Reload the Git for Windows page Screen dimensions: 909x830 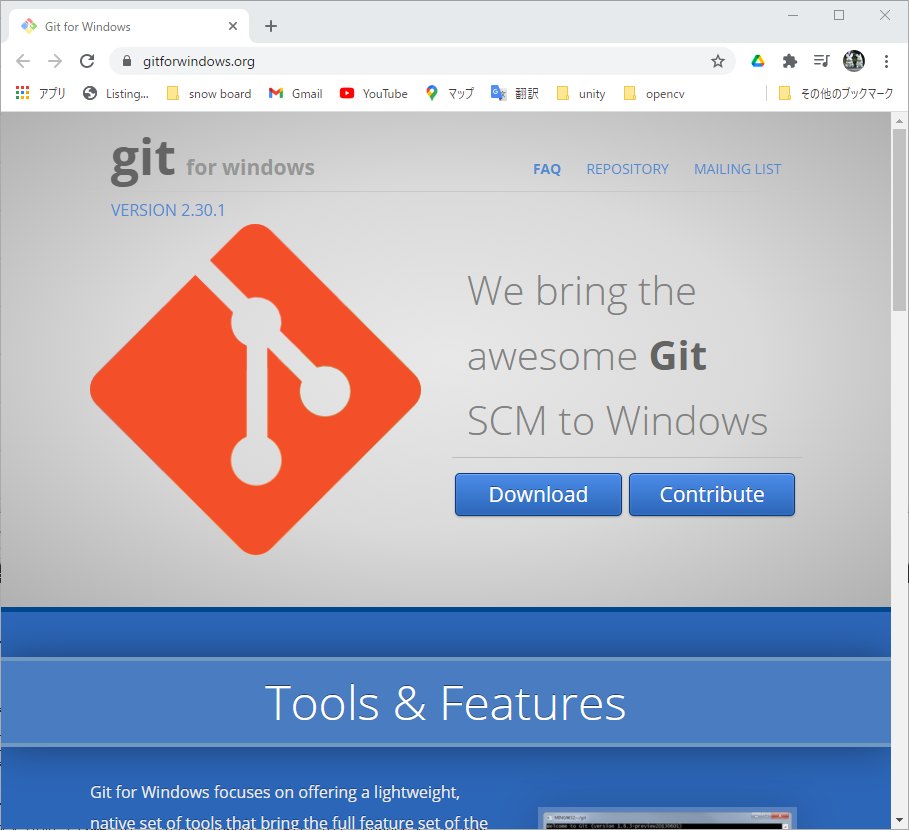tap(87, 61)
